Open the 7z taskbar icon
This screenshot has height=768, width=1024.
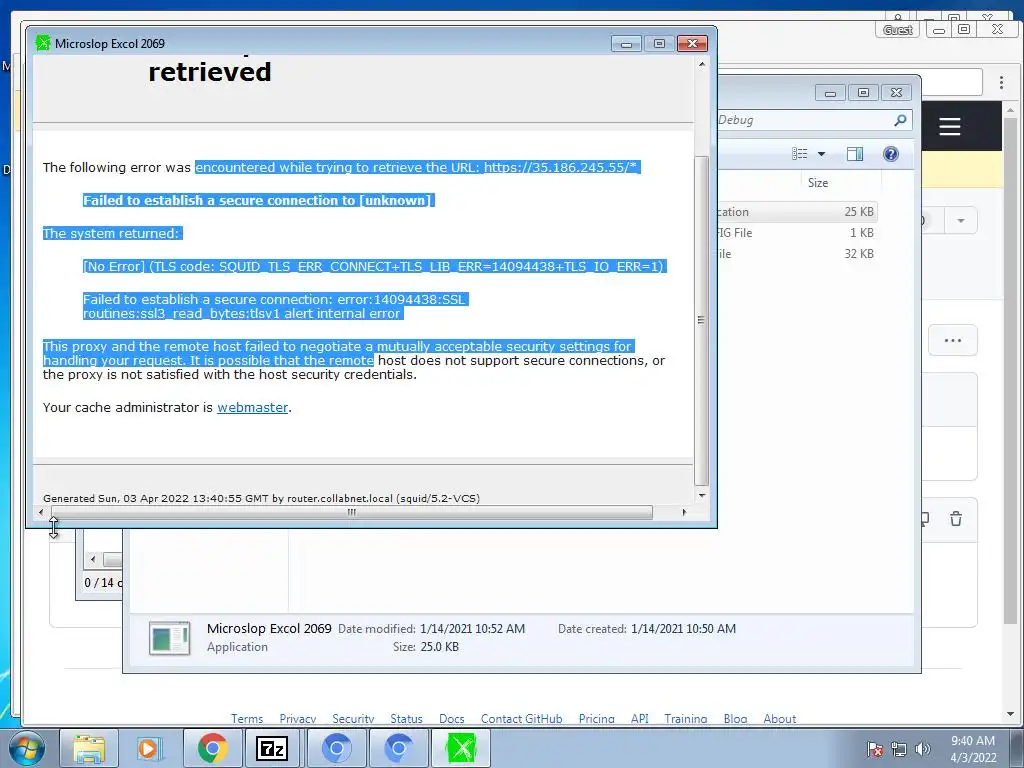(x=272, y=748)
